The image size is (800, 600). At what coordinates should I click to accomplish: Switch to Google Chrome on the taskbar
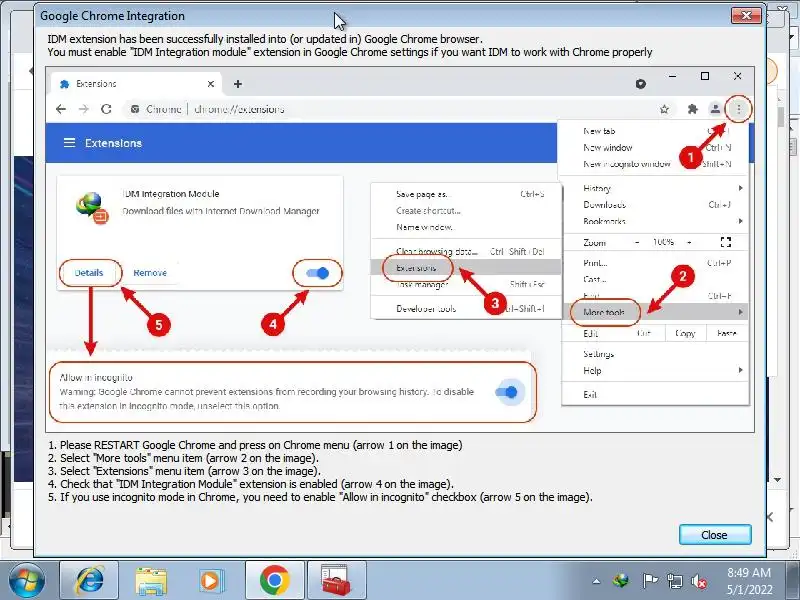click(x=274, y=581)
